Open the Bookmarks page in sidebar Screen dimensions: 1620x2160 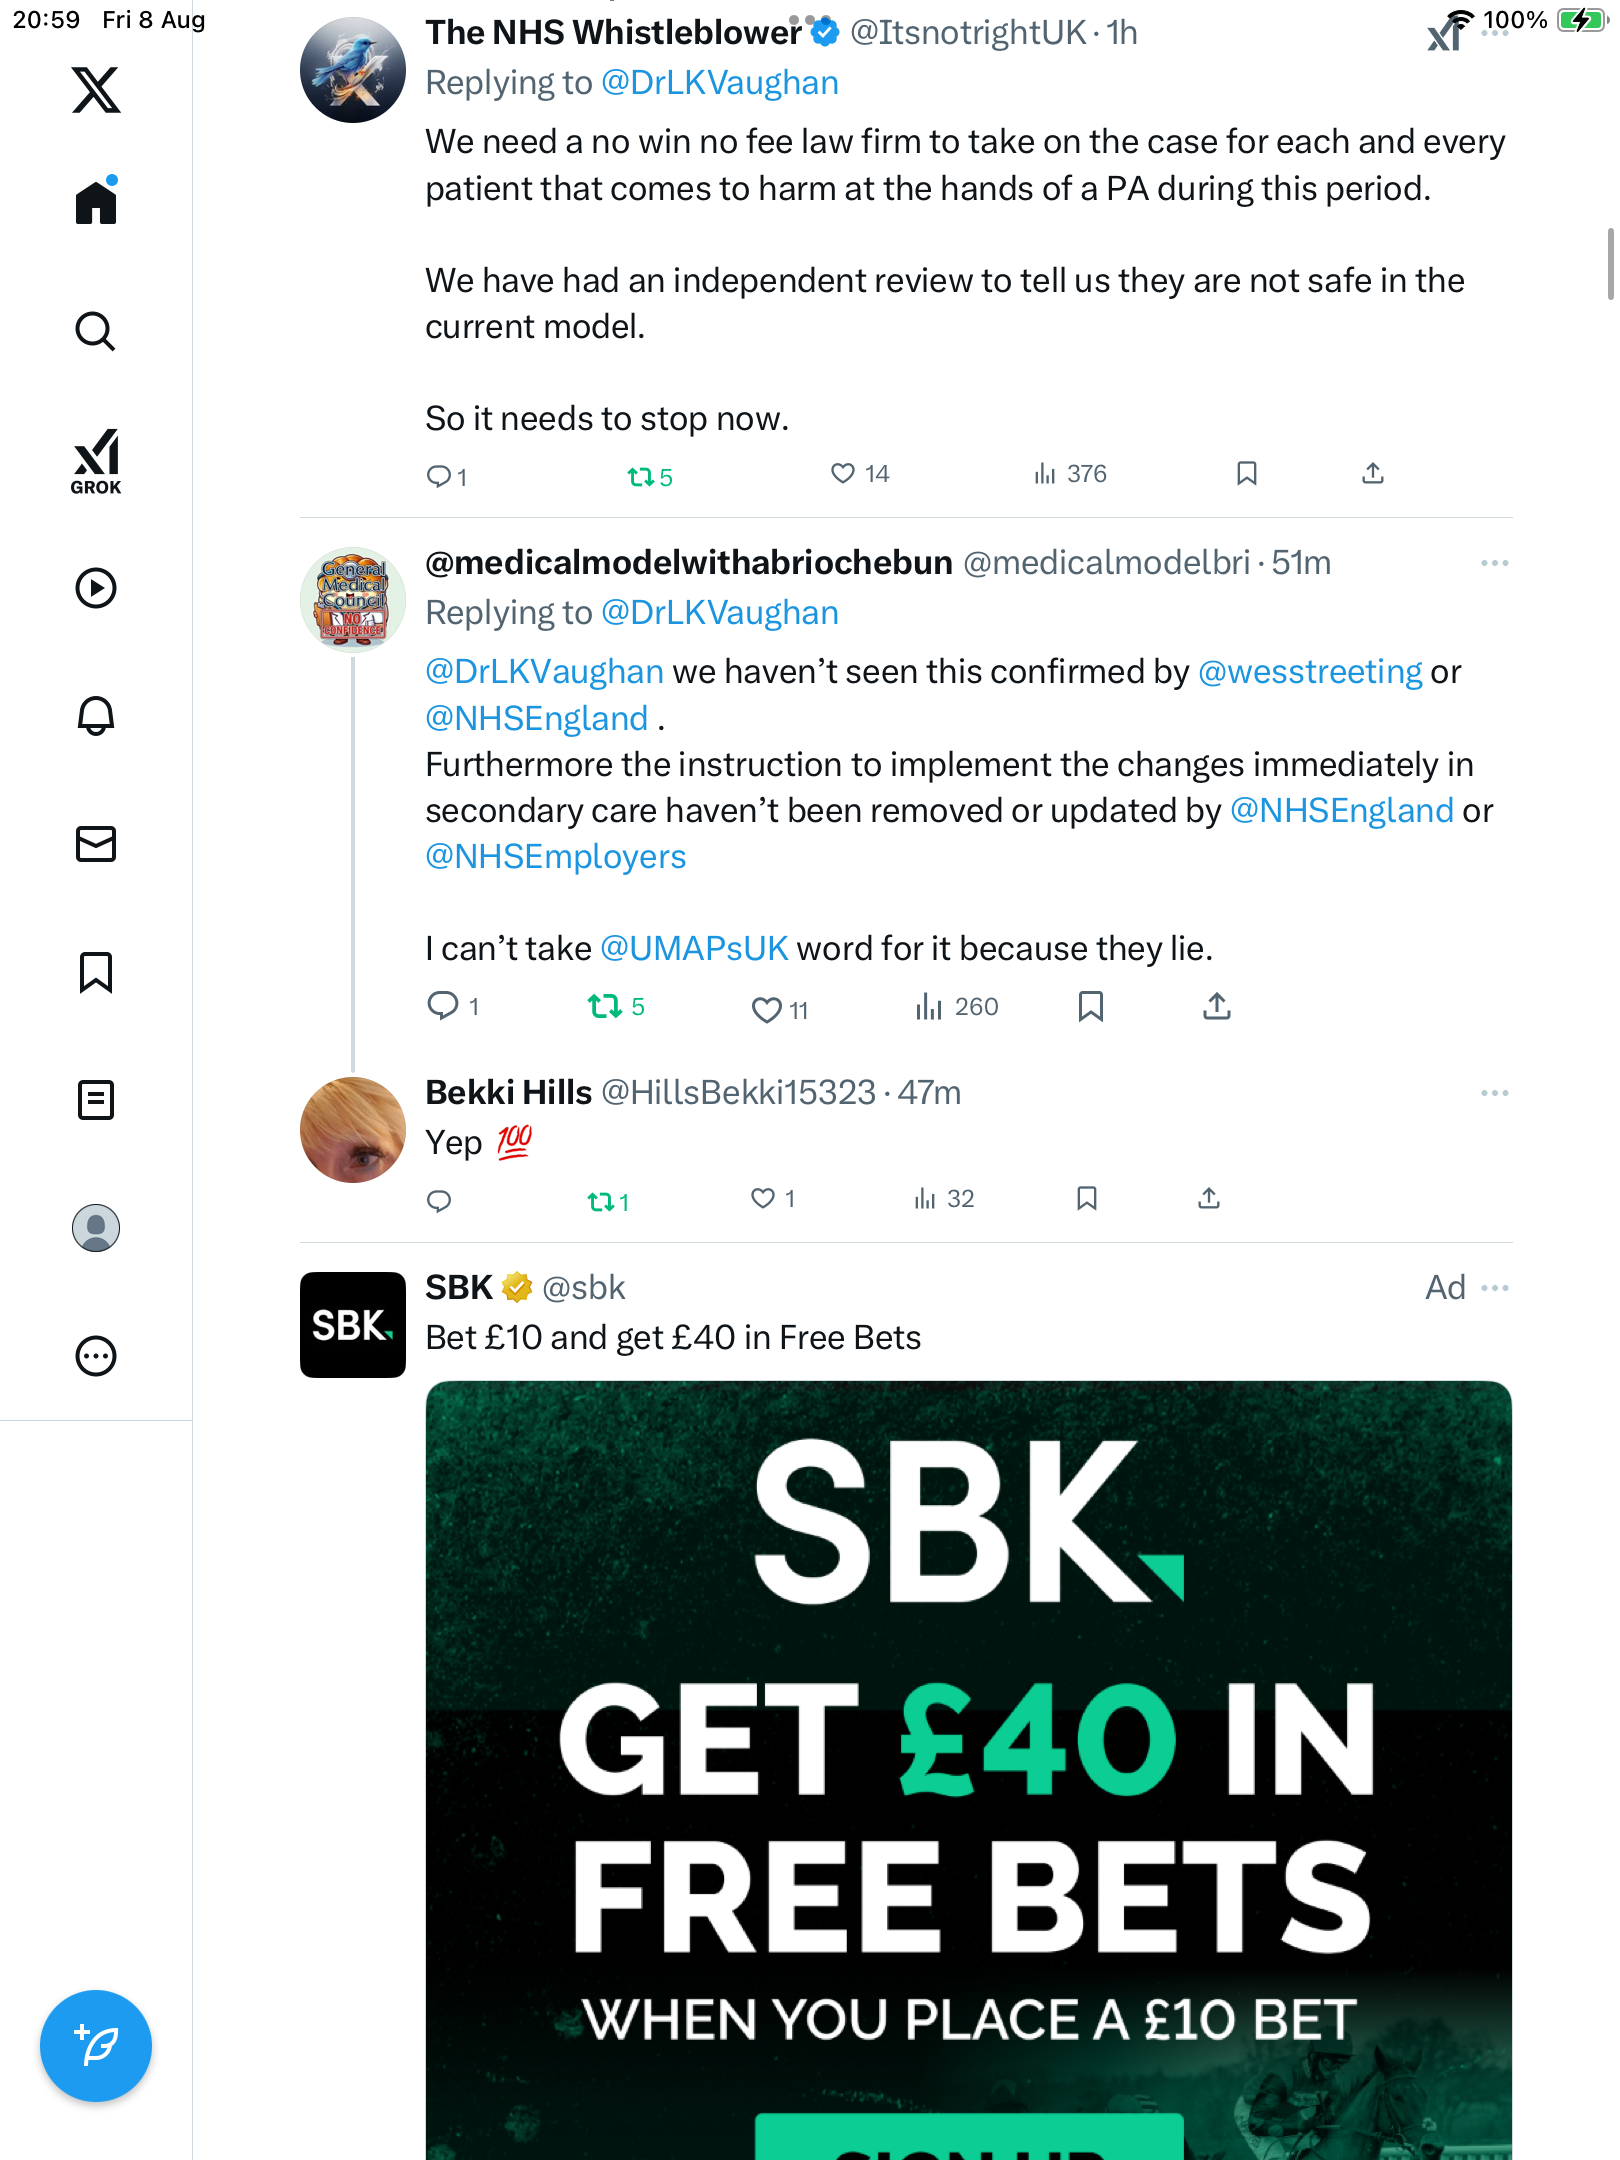tap(96, 971)
